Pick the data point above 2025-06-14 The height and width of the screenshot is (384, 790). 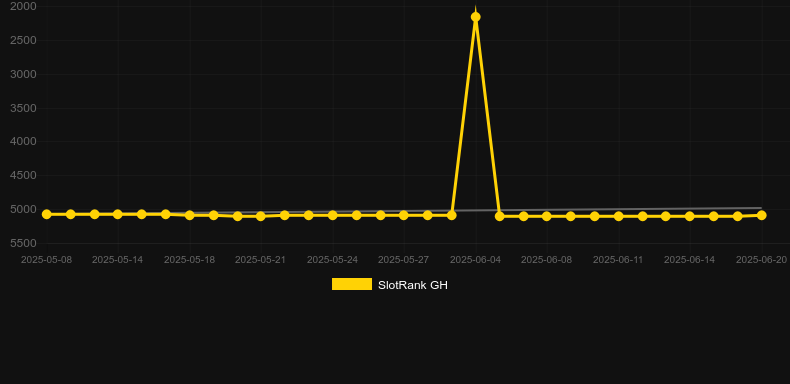click(x=690, y=216)
